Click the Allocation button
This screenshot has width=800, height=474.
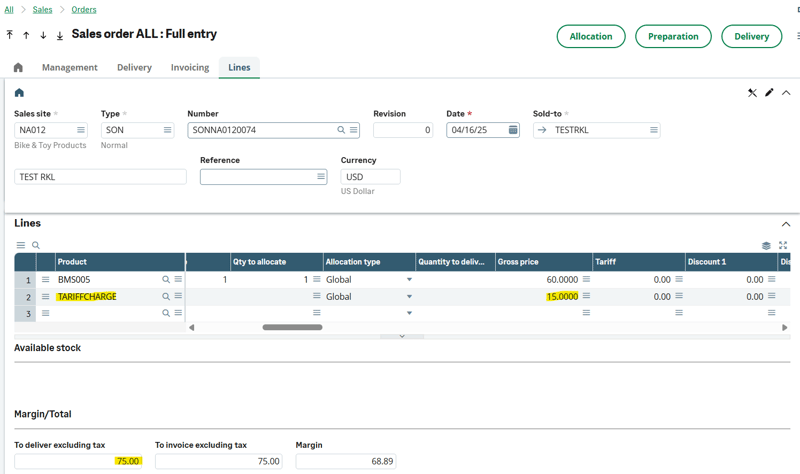coord(591,36)
